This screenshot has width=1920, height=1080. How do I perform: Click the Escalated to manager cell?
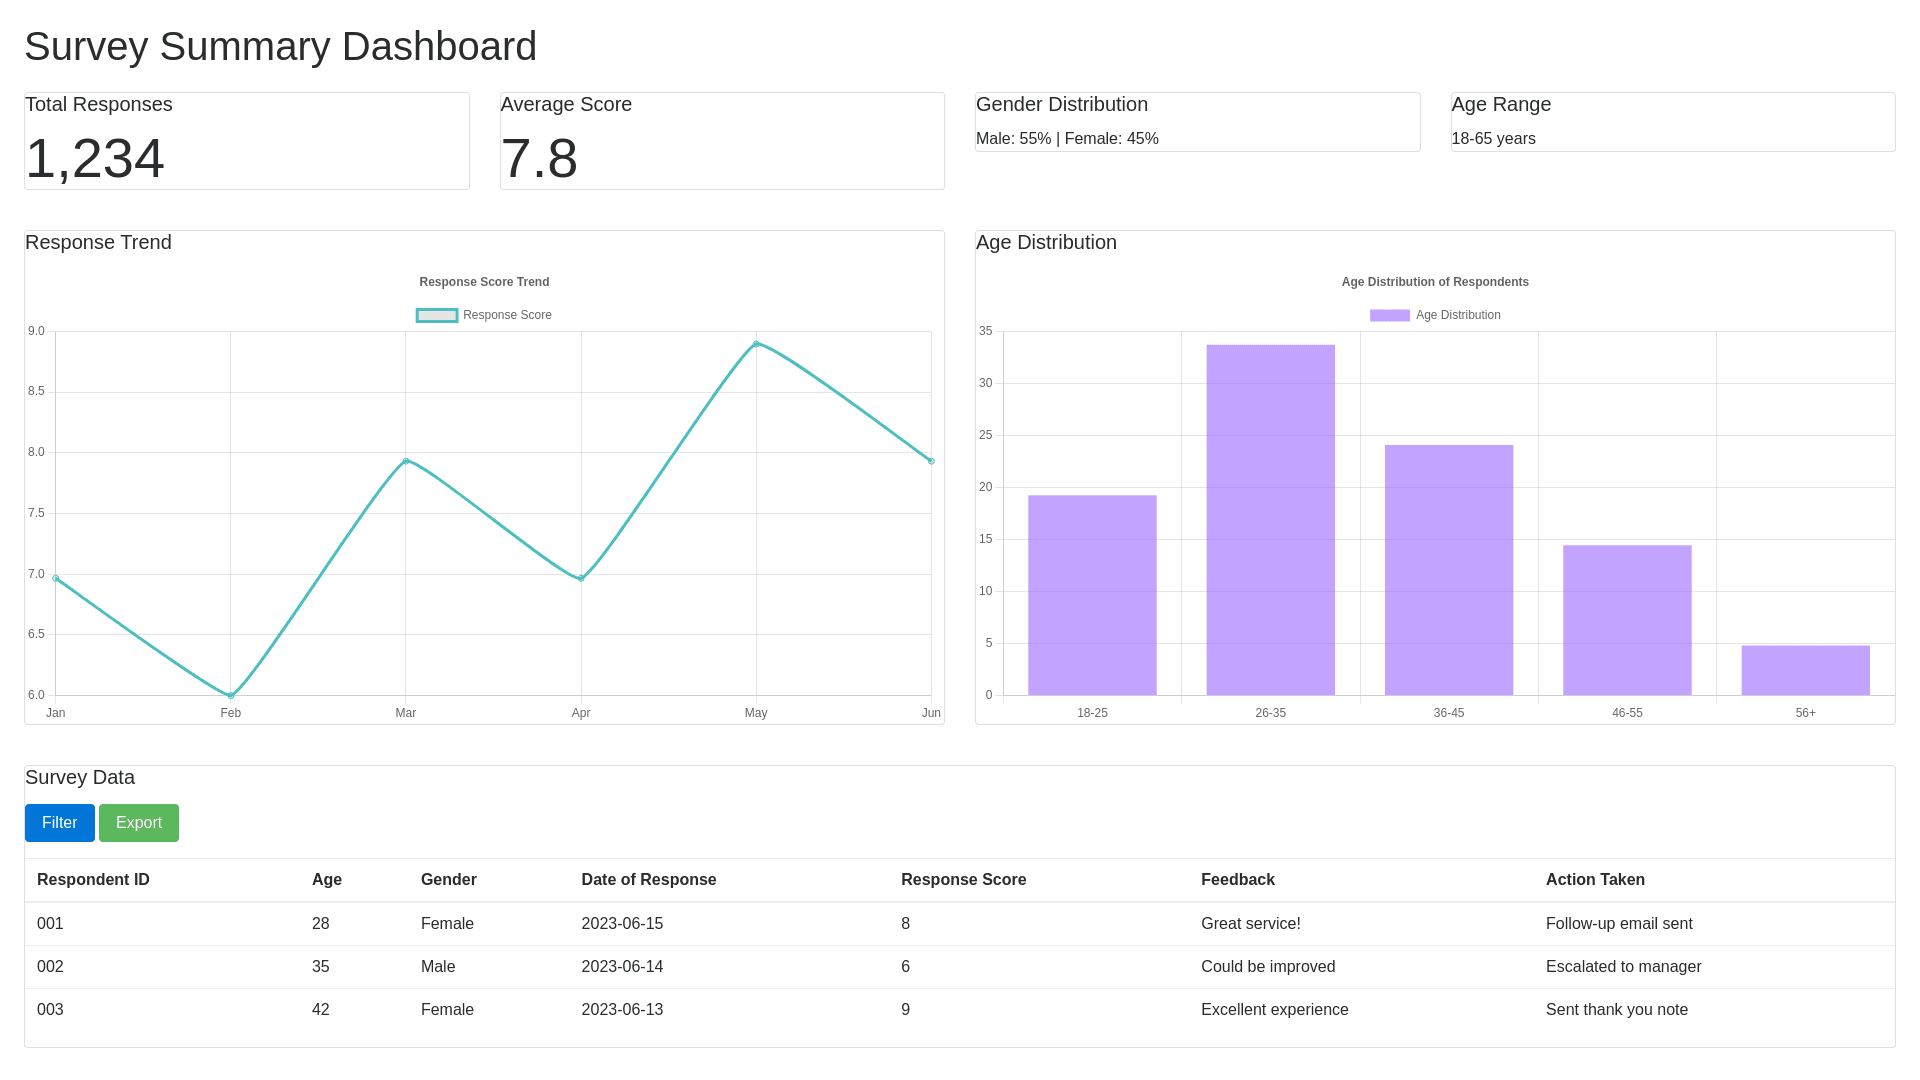[1623, 967]
